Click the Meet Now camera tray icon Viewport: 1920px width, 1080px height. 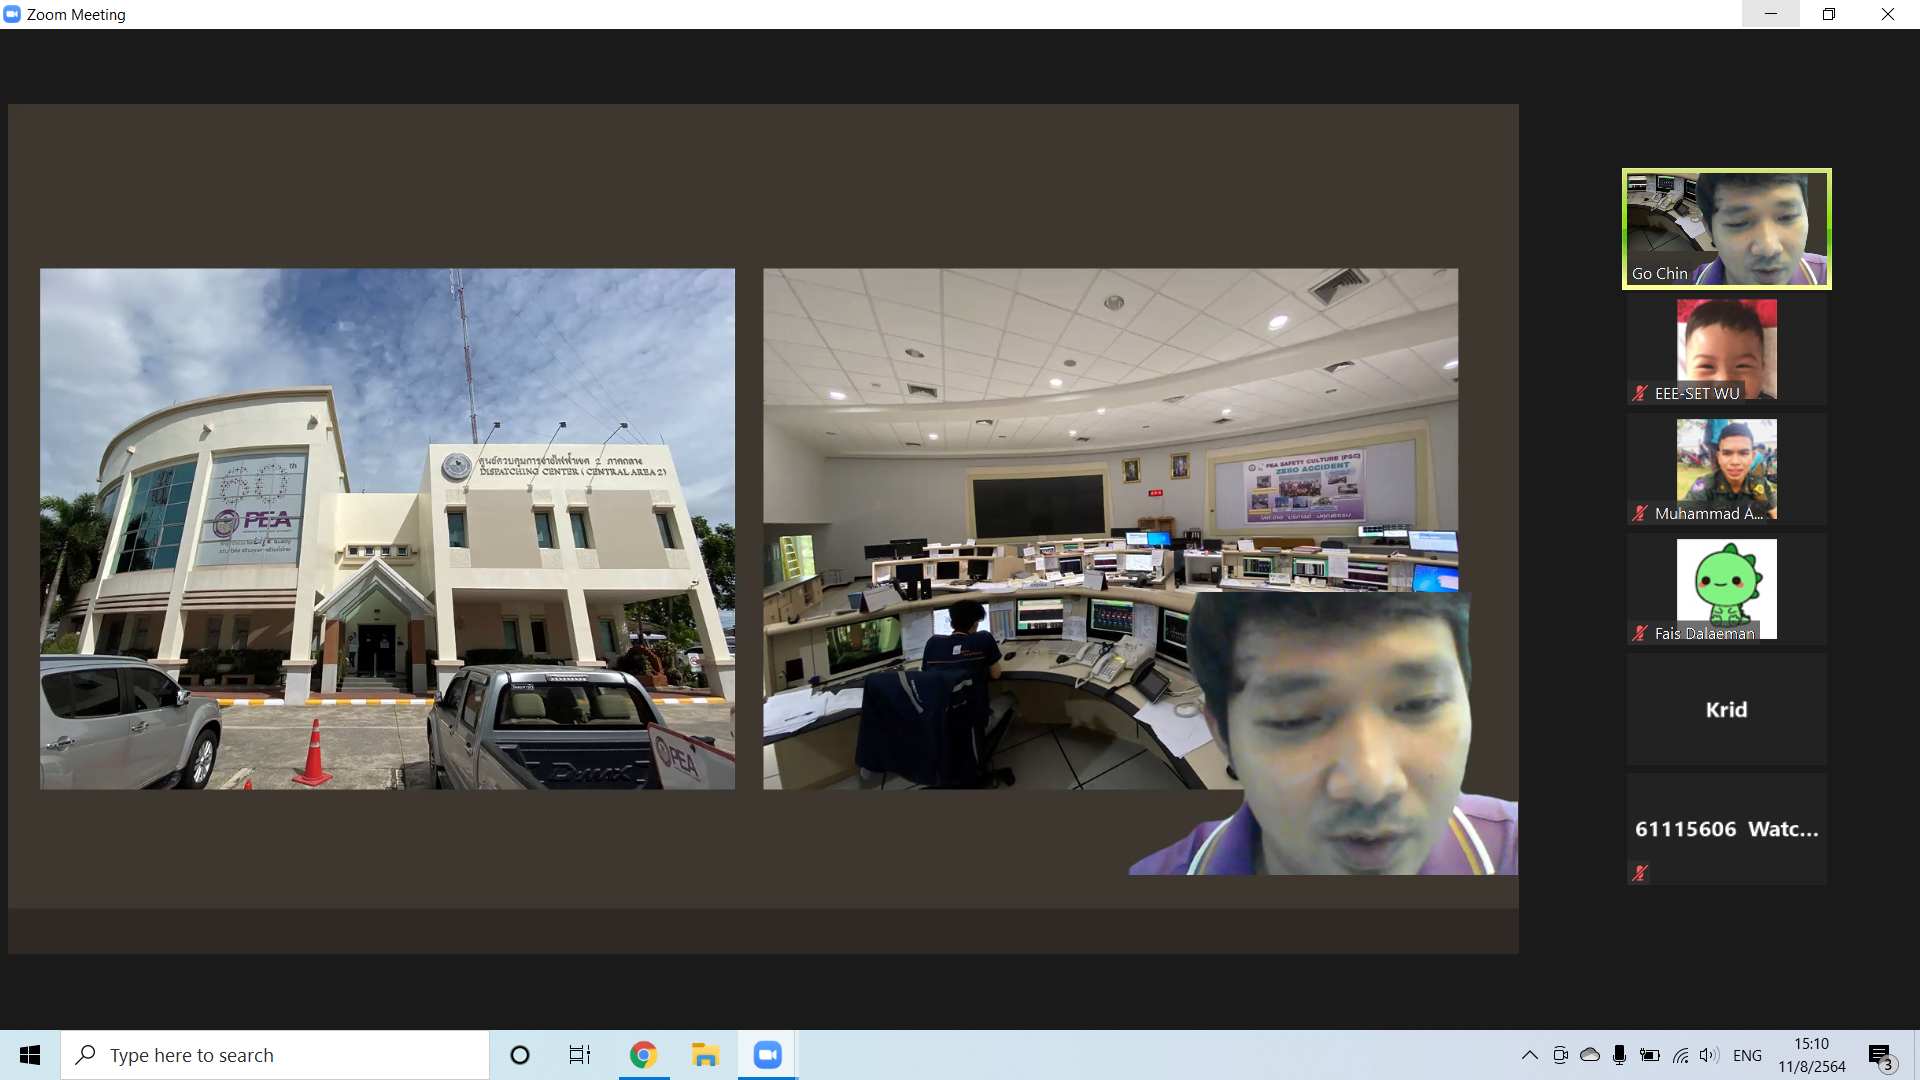(1560, 1055)
